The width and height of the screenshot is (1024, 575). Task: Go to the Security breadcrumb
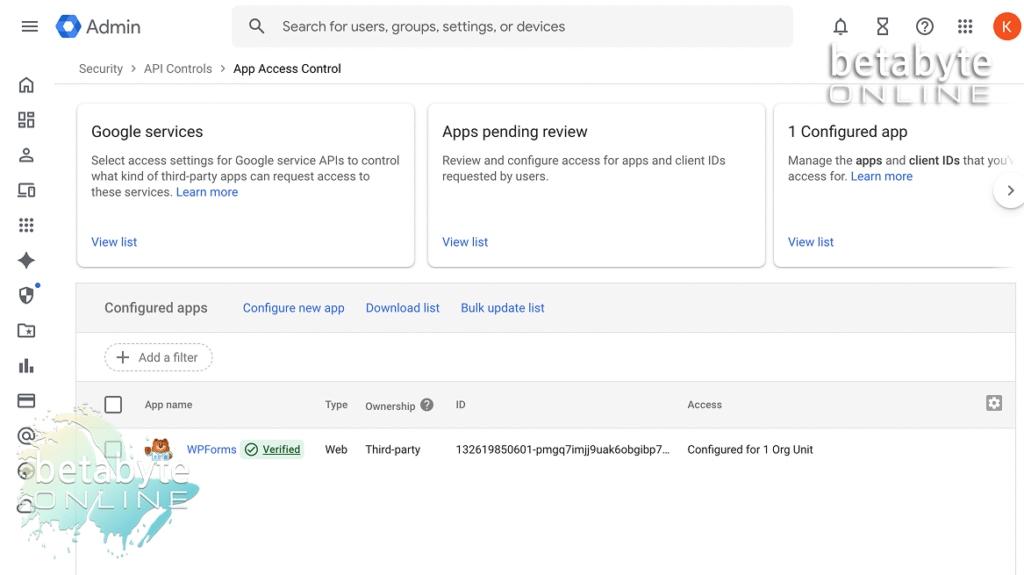click(x=101, y=69)
